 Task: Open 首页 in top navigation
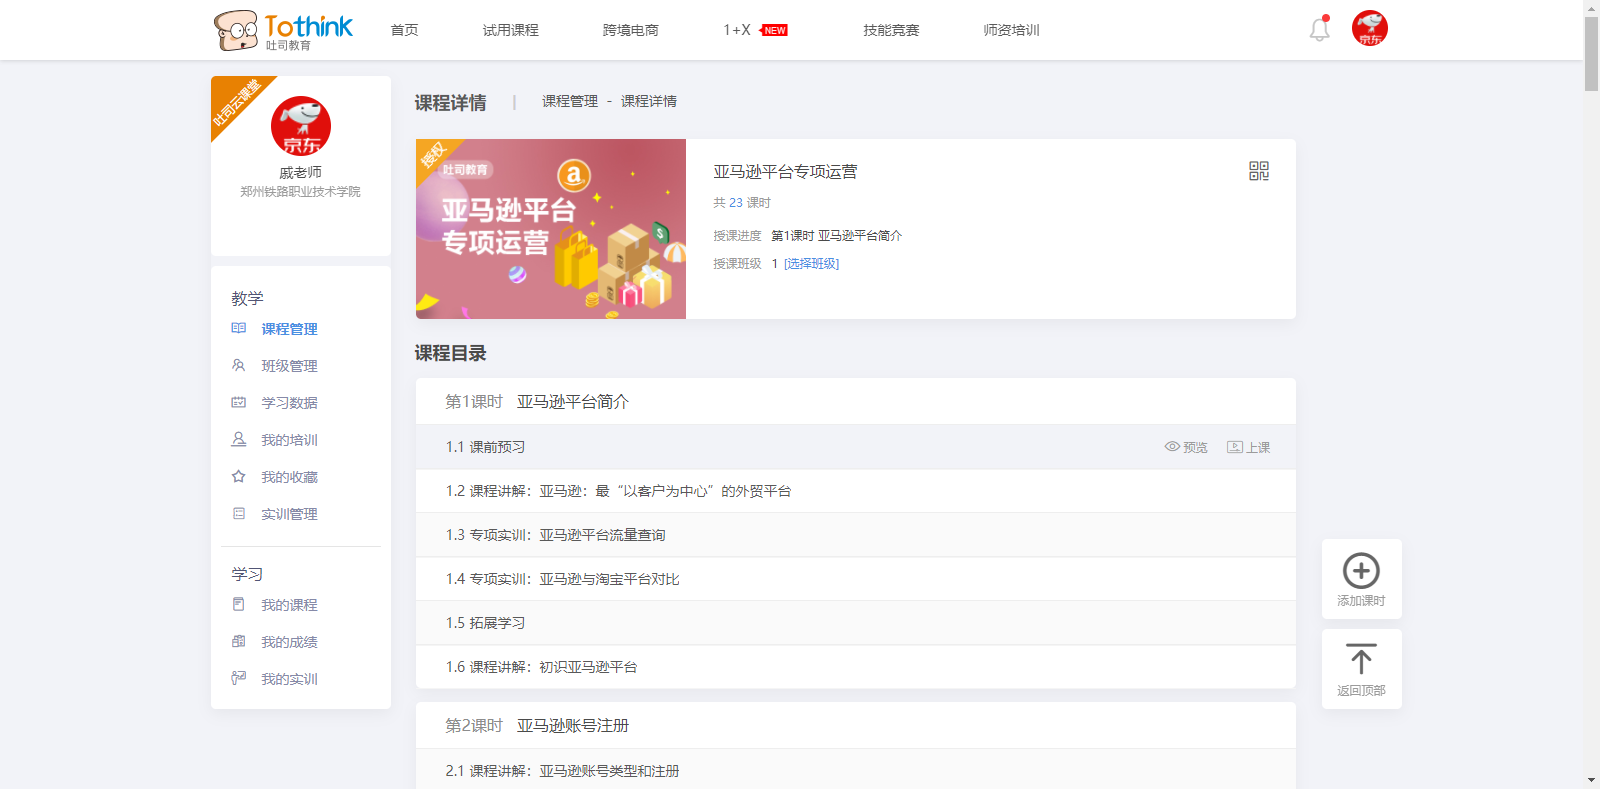pos(405,30)
